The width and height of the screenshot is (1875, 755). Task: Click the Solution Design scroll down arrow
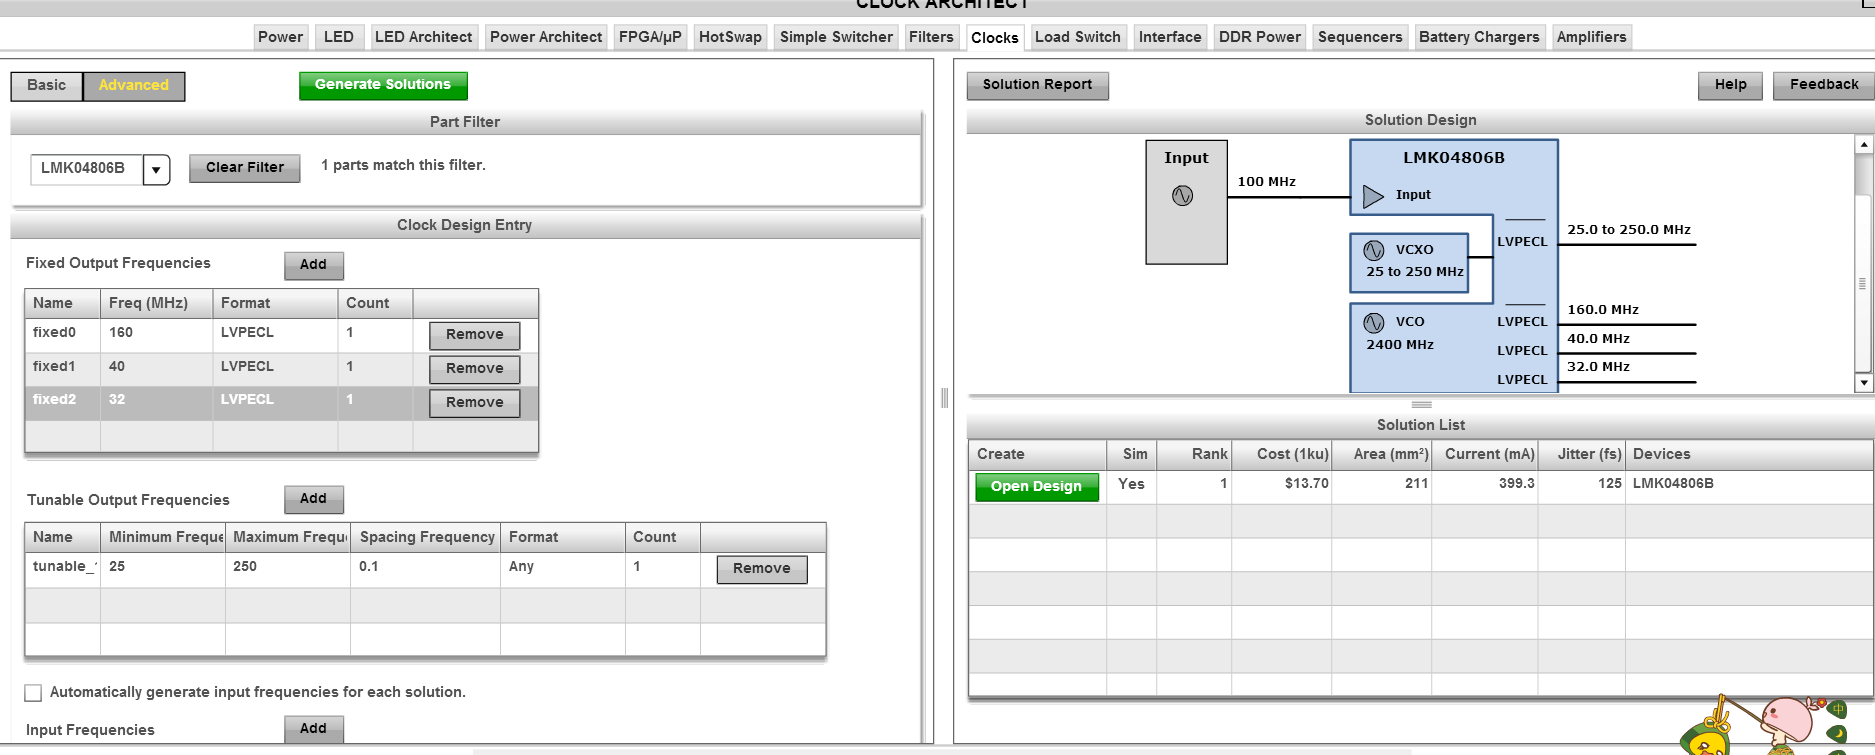click(x=1864, y=383)
